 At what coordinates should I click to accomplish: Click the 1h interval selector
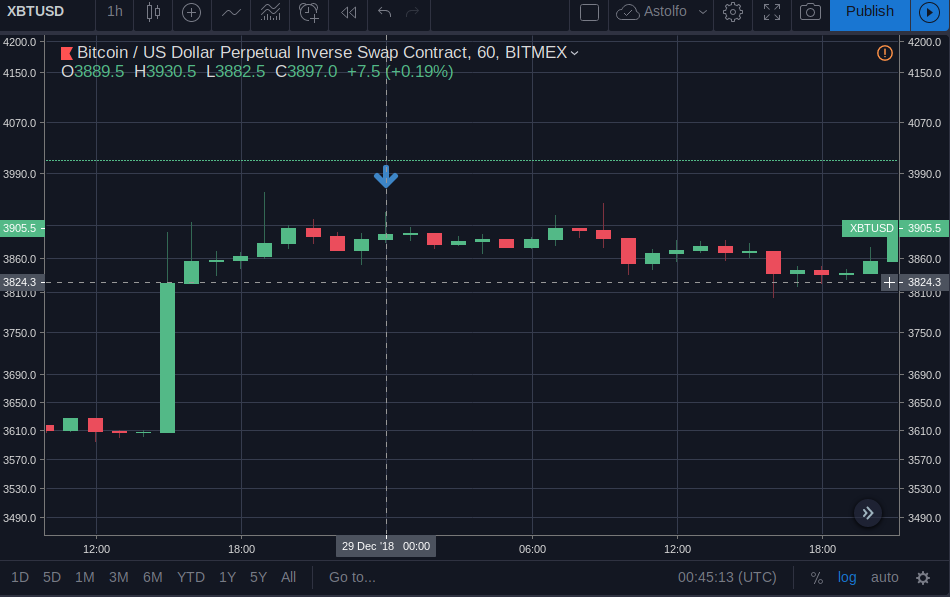[114, 13]
